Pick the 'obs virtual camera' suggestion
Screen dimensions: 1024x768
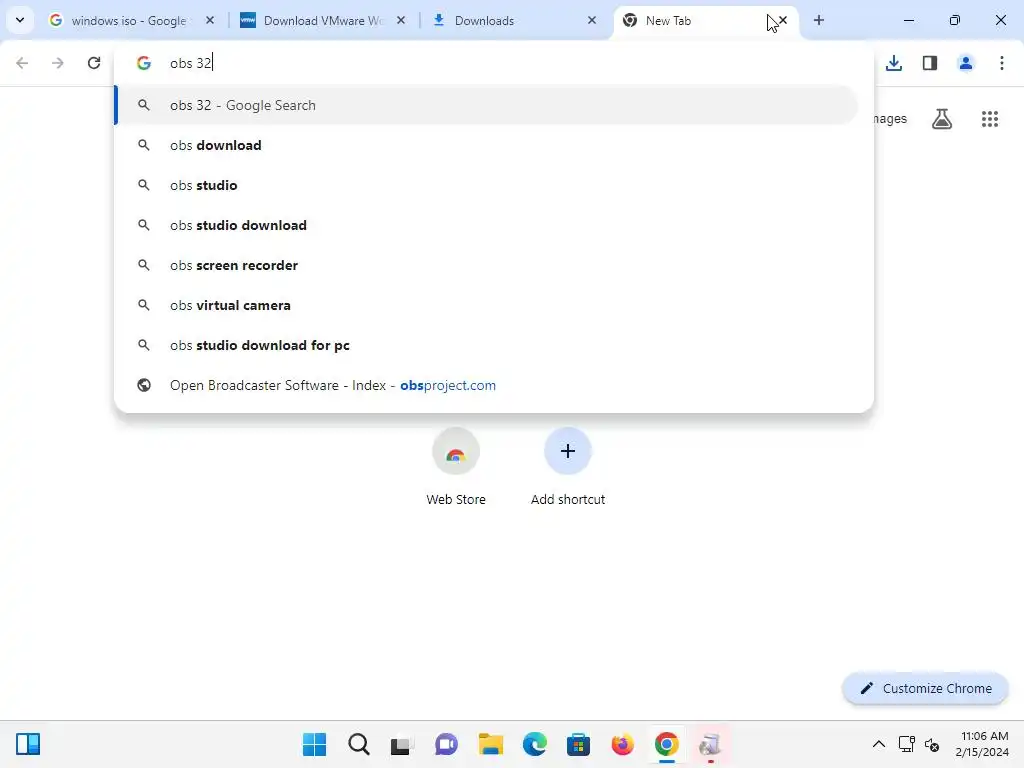pos(487,305)
